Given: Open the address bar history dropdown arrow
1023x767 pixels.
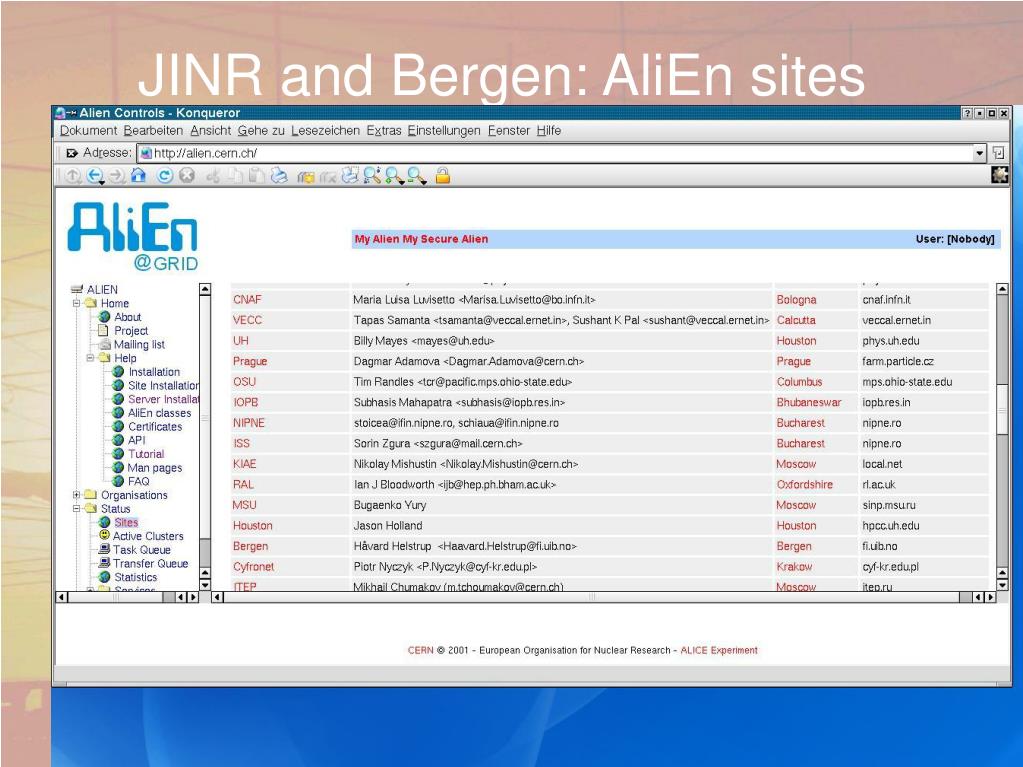Looking at the screenshot, I should (x=979, y=153).
